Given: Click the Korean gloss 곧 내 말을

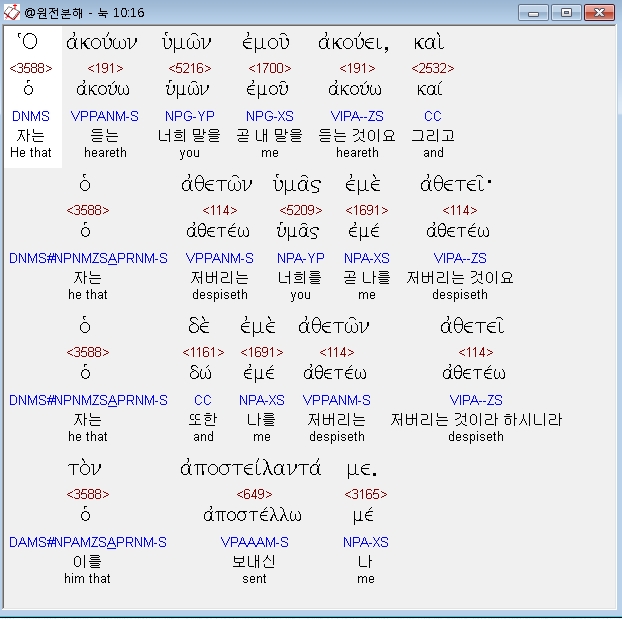Looking at the screenshot, I should click(x=269, y=136).
